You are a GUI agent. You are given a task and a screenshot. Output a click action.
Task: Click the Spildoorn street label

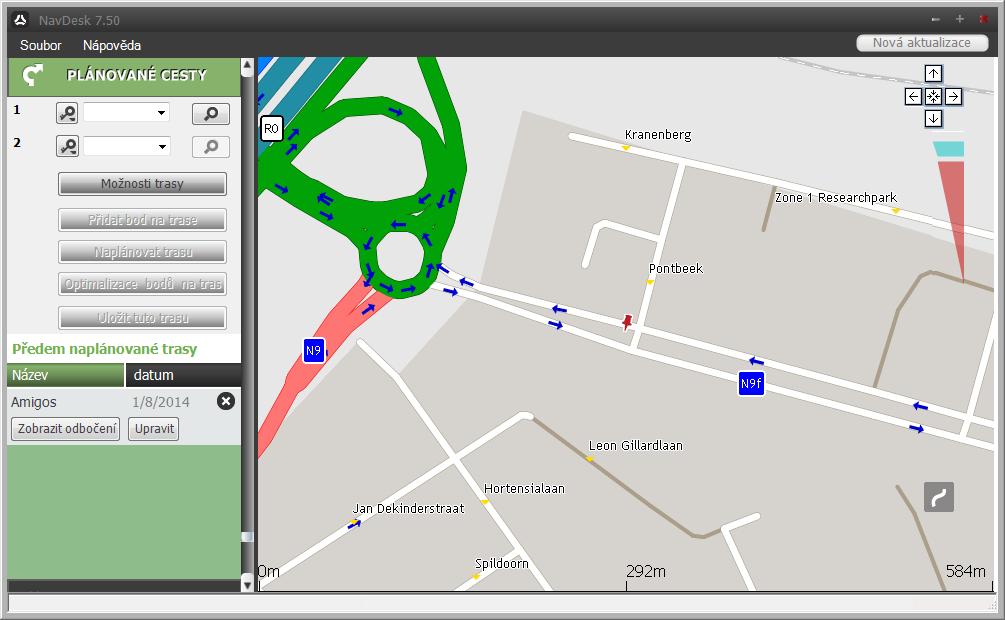(502, 564)
